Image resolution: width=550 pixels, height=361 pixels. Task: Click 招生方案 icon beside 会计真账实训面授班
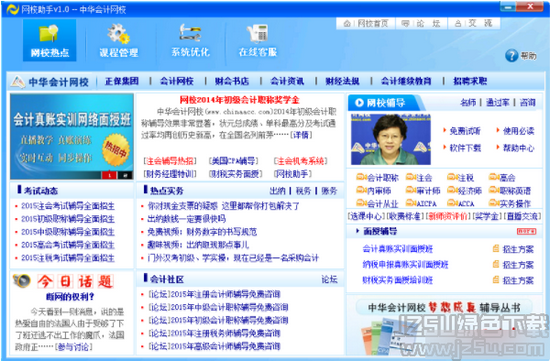[496, 249]
